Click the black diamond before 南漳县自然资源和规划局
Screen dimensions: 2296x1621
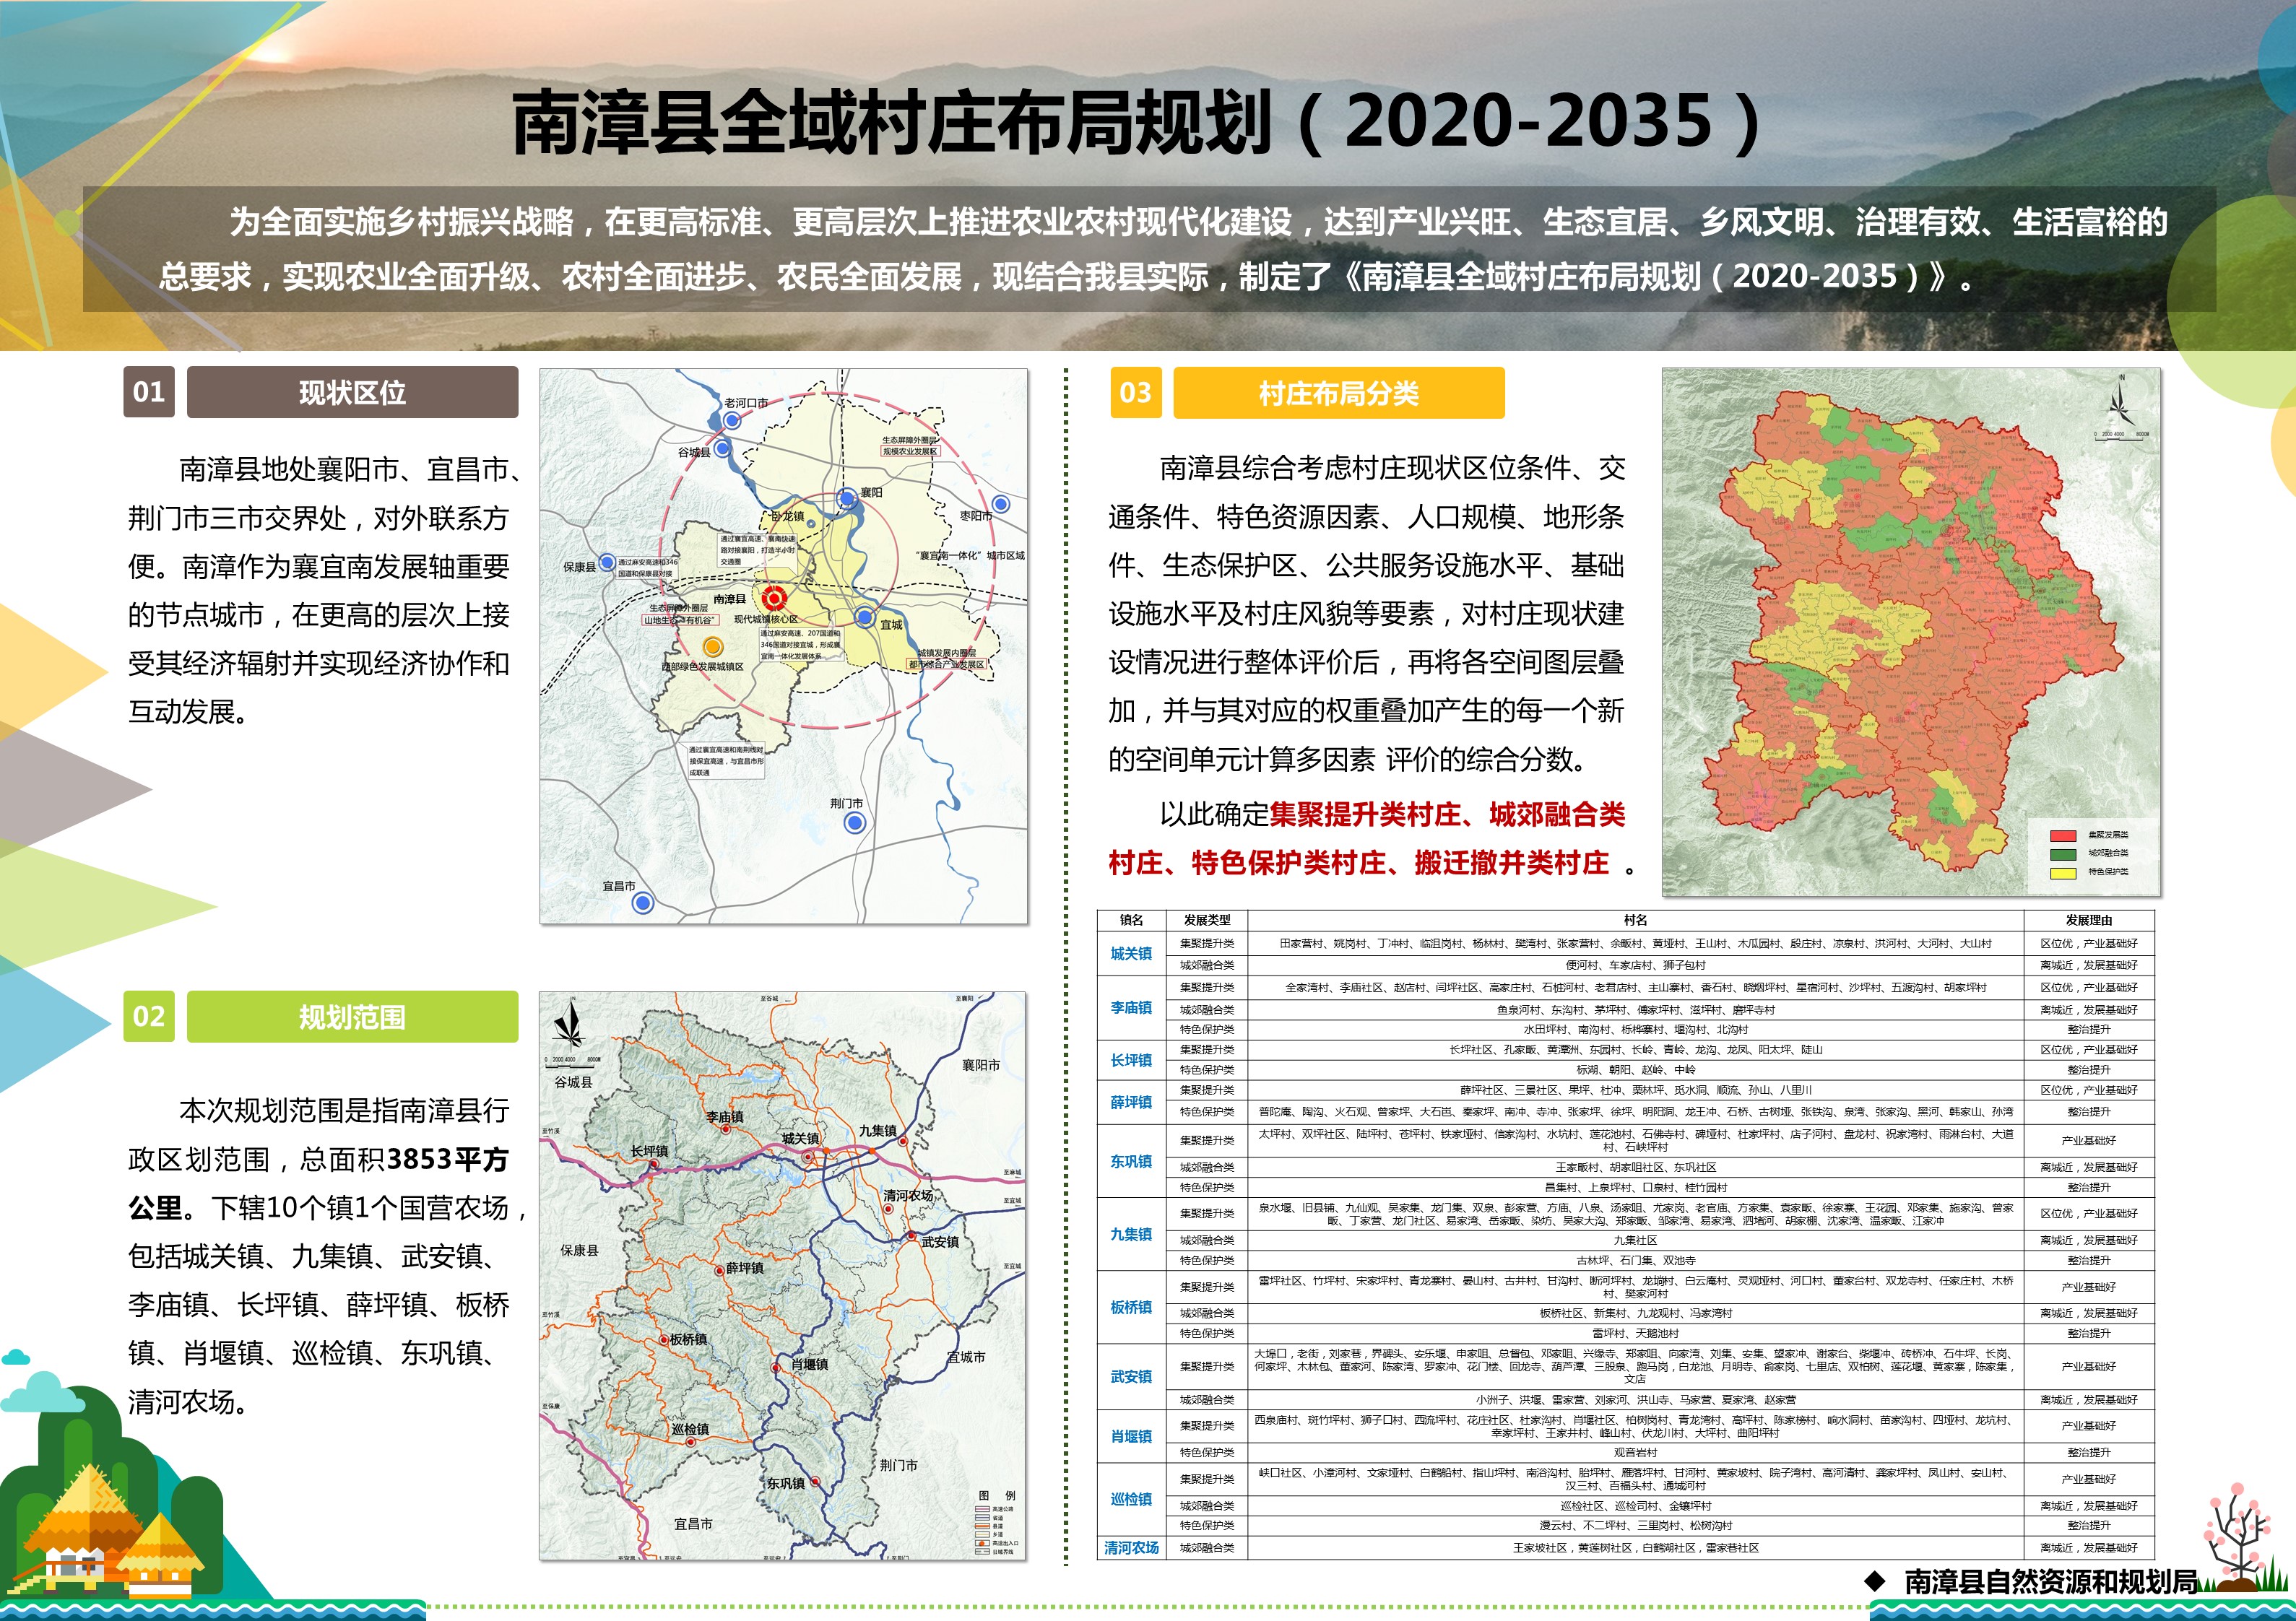[1875, 1581]
